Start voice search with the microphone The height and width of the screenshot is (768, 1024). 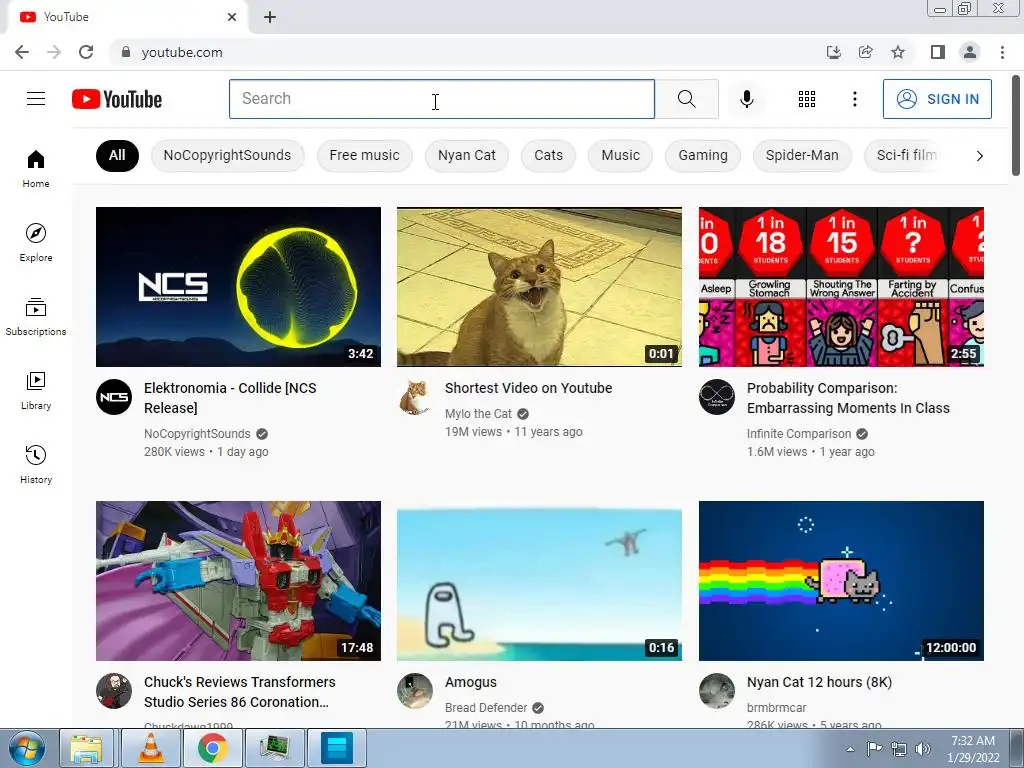pyautogui.click(x=746, y=99)
